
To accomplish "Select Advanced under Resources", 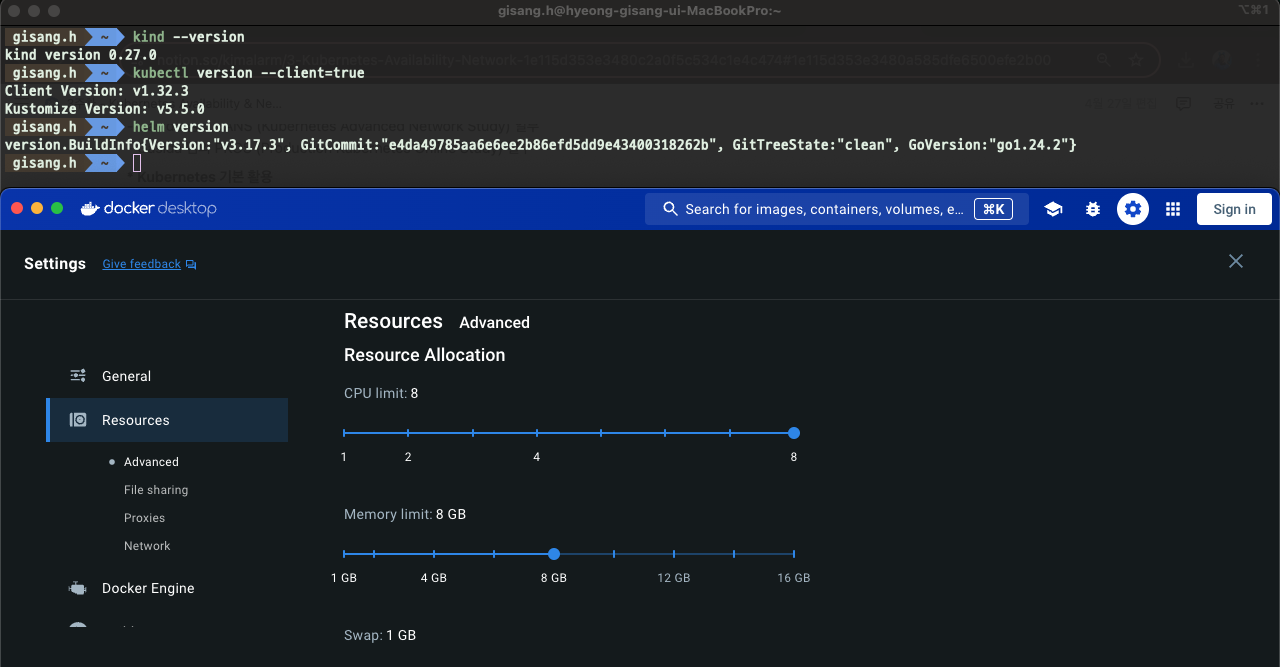I will point(151,462).
